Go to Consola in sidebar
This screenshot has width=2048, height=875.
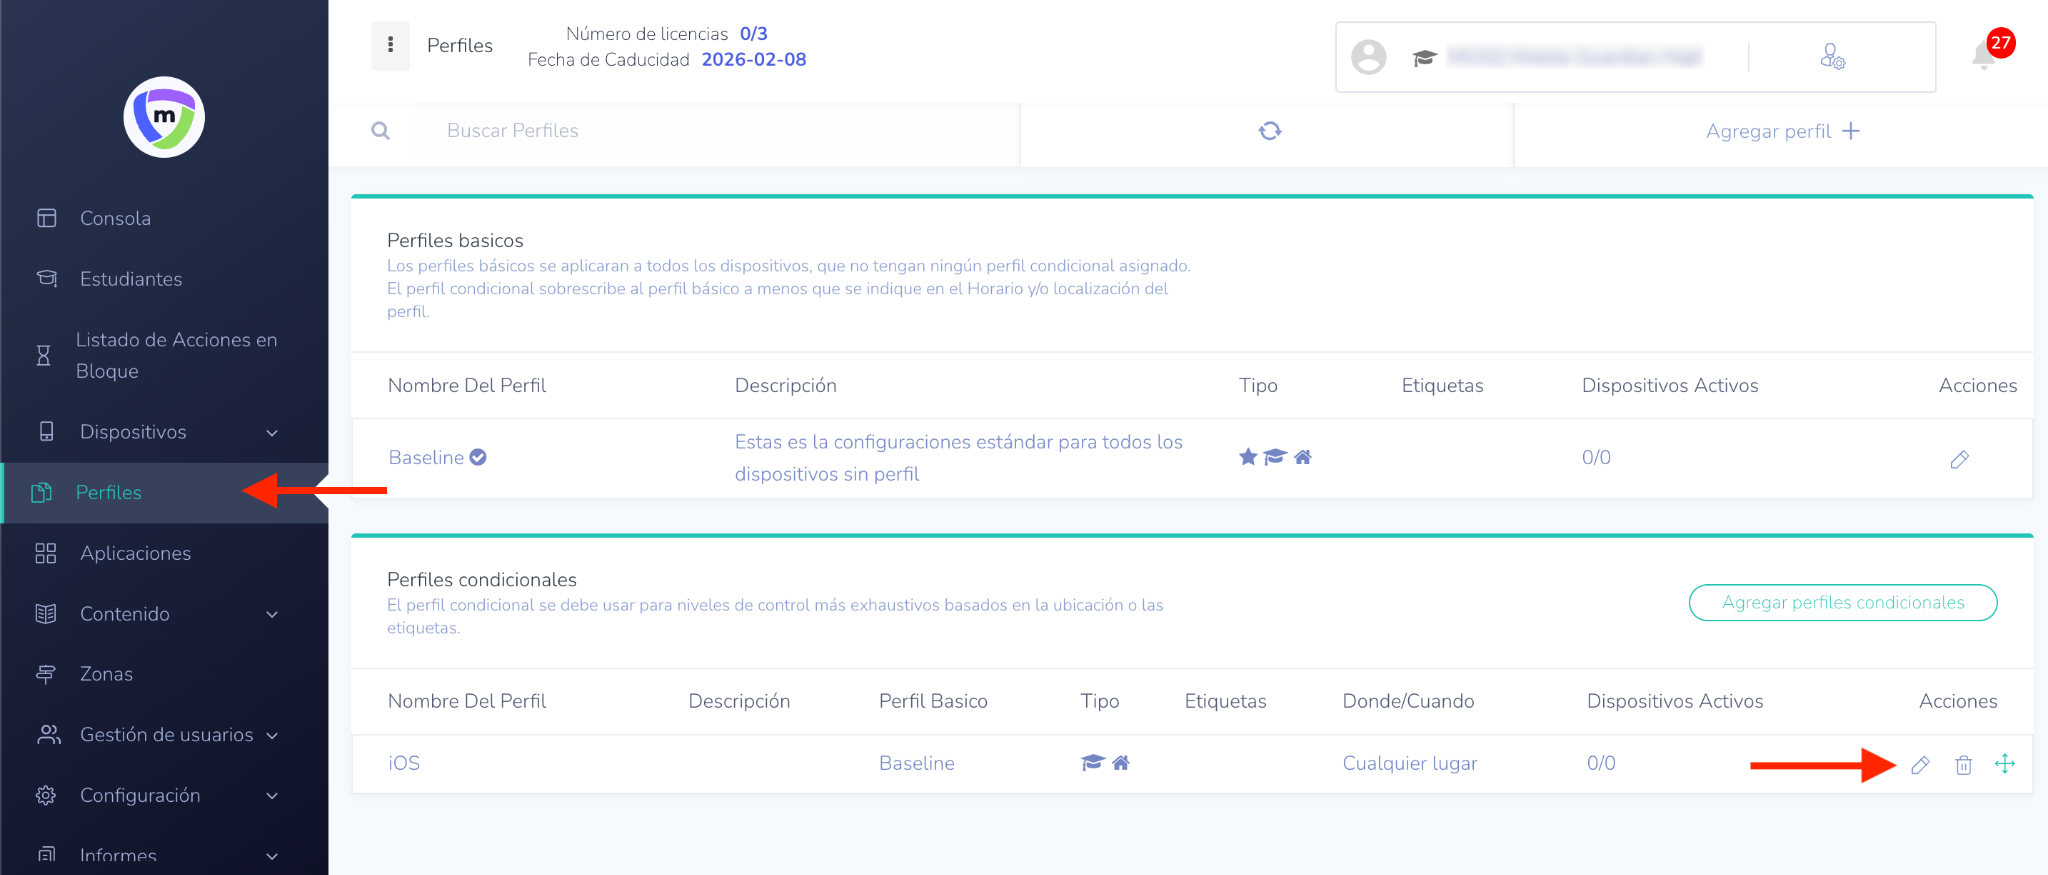115,218
